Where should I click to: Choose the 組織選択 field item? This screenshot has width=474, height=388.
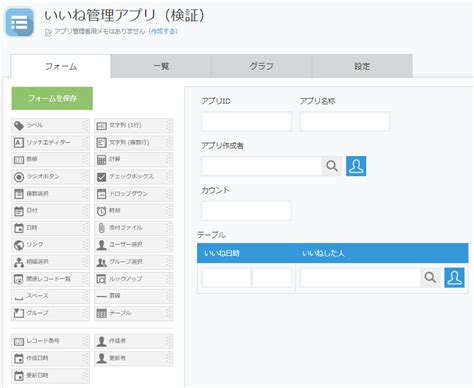pyautogui.click(x=50, y=262)
